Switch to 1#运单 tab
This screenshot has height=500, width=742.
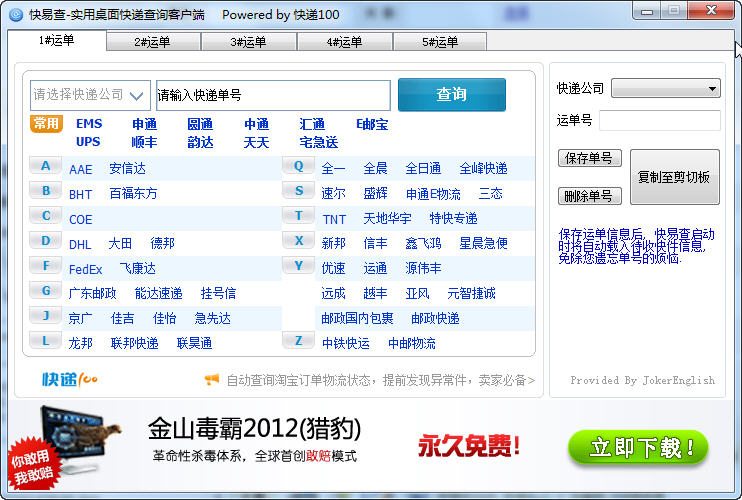(x=56, y=41)
